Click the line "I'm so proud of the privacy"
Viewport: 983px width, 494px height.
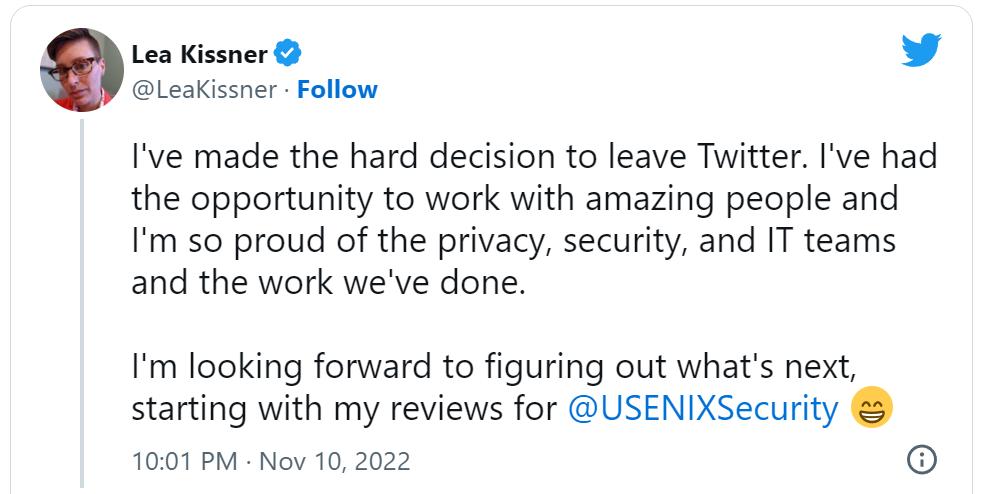tap(512, 241)
